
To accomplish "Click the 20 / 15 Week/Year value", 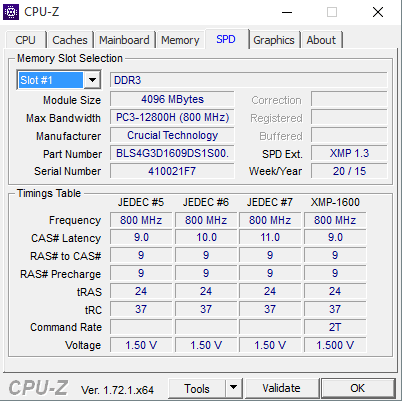I will pos(349,171).
